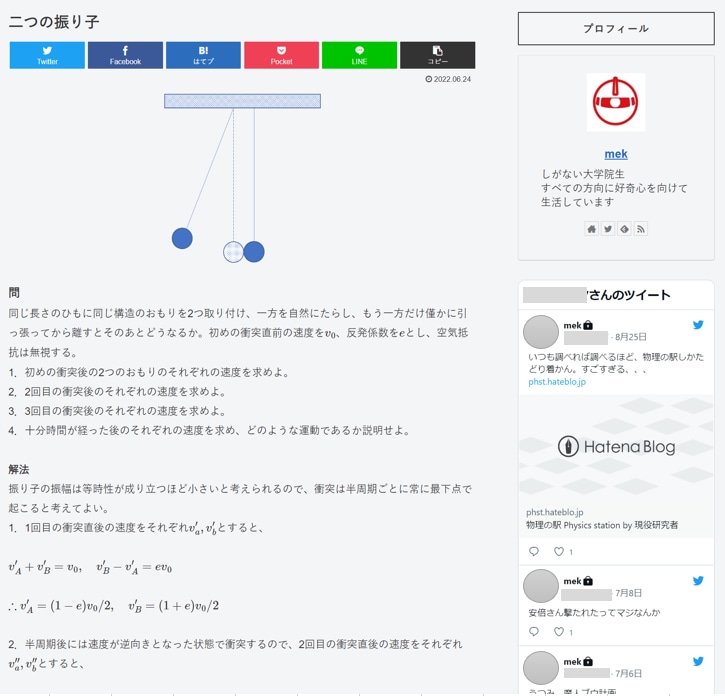Click the mek name on 8月25日 tweet
Image resolution: width=725 pixels, height=696 pixels.
coord(572,326)
